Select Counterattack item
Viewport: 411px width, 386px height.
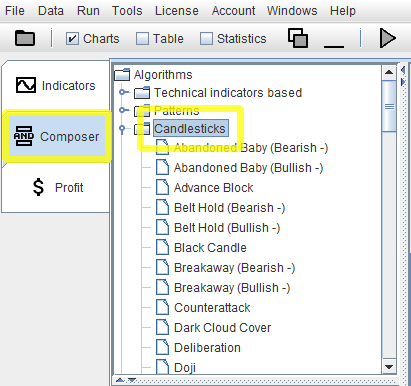[x=212, y=308]
